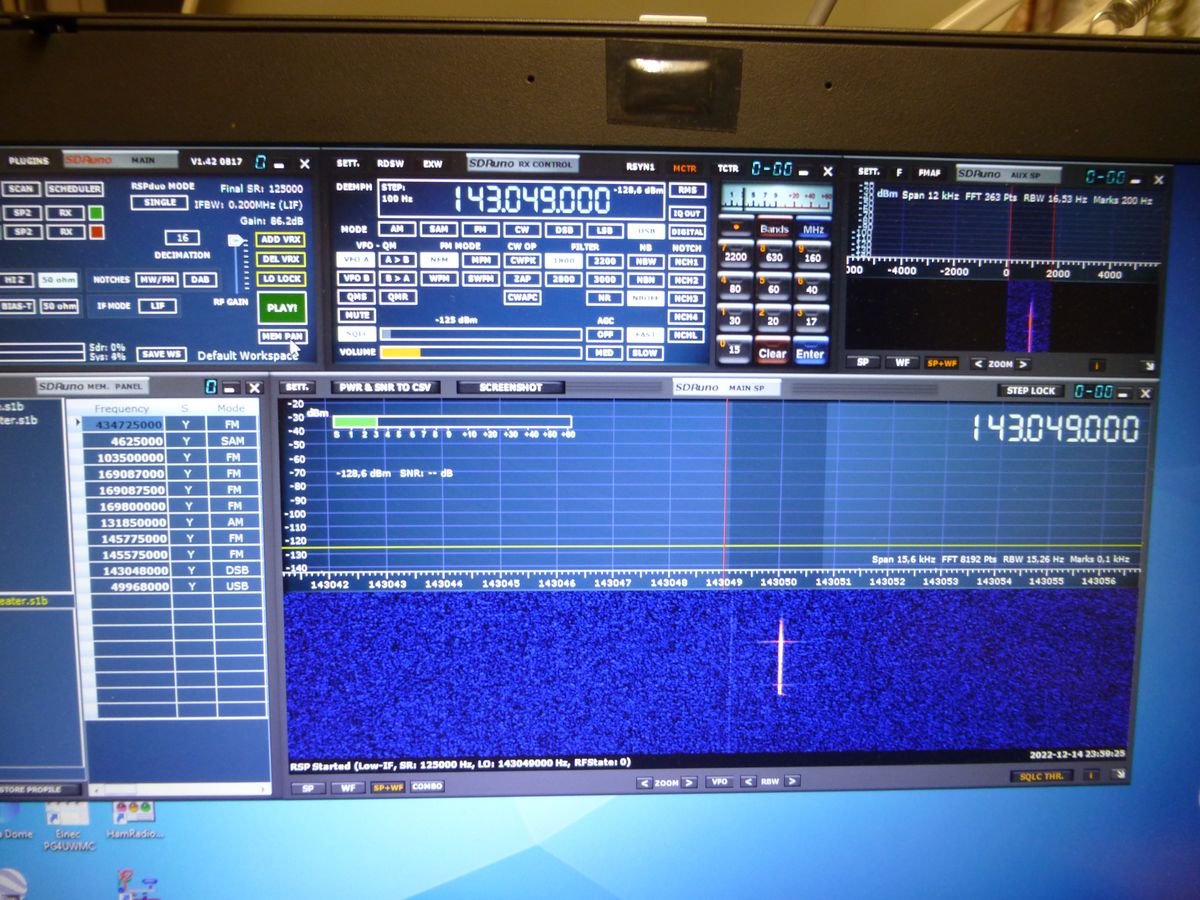Enable the NCH1 notch filter

pyautogui.click(x=687, y=262)
